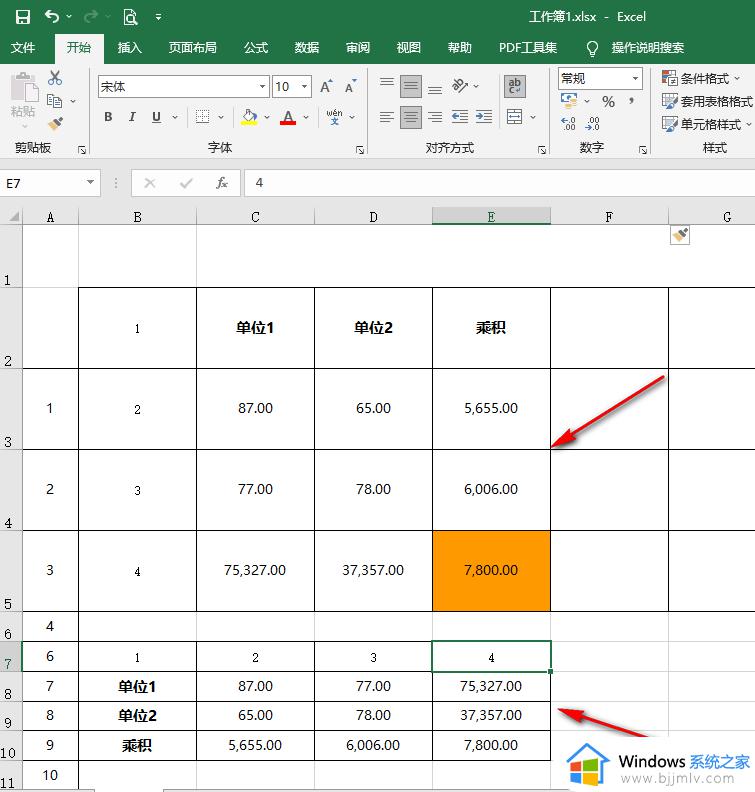Apply yellow fill color bucket
The width and height of the screenshot is (755, 792).
pyautogui.click(x=249, y=117)
